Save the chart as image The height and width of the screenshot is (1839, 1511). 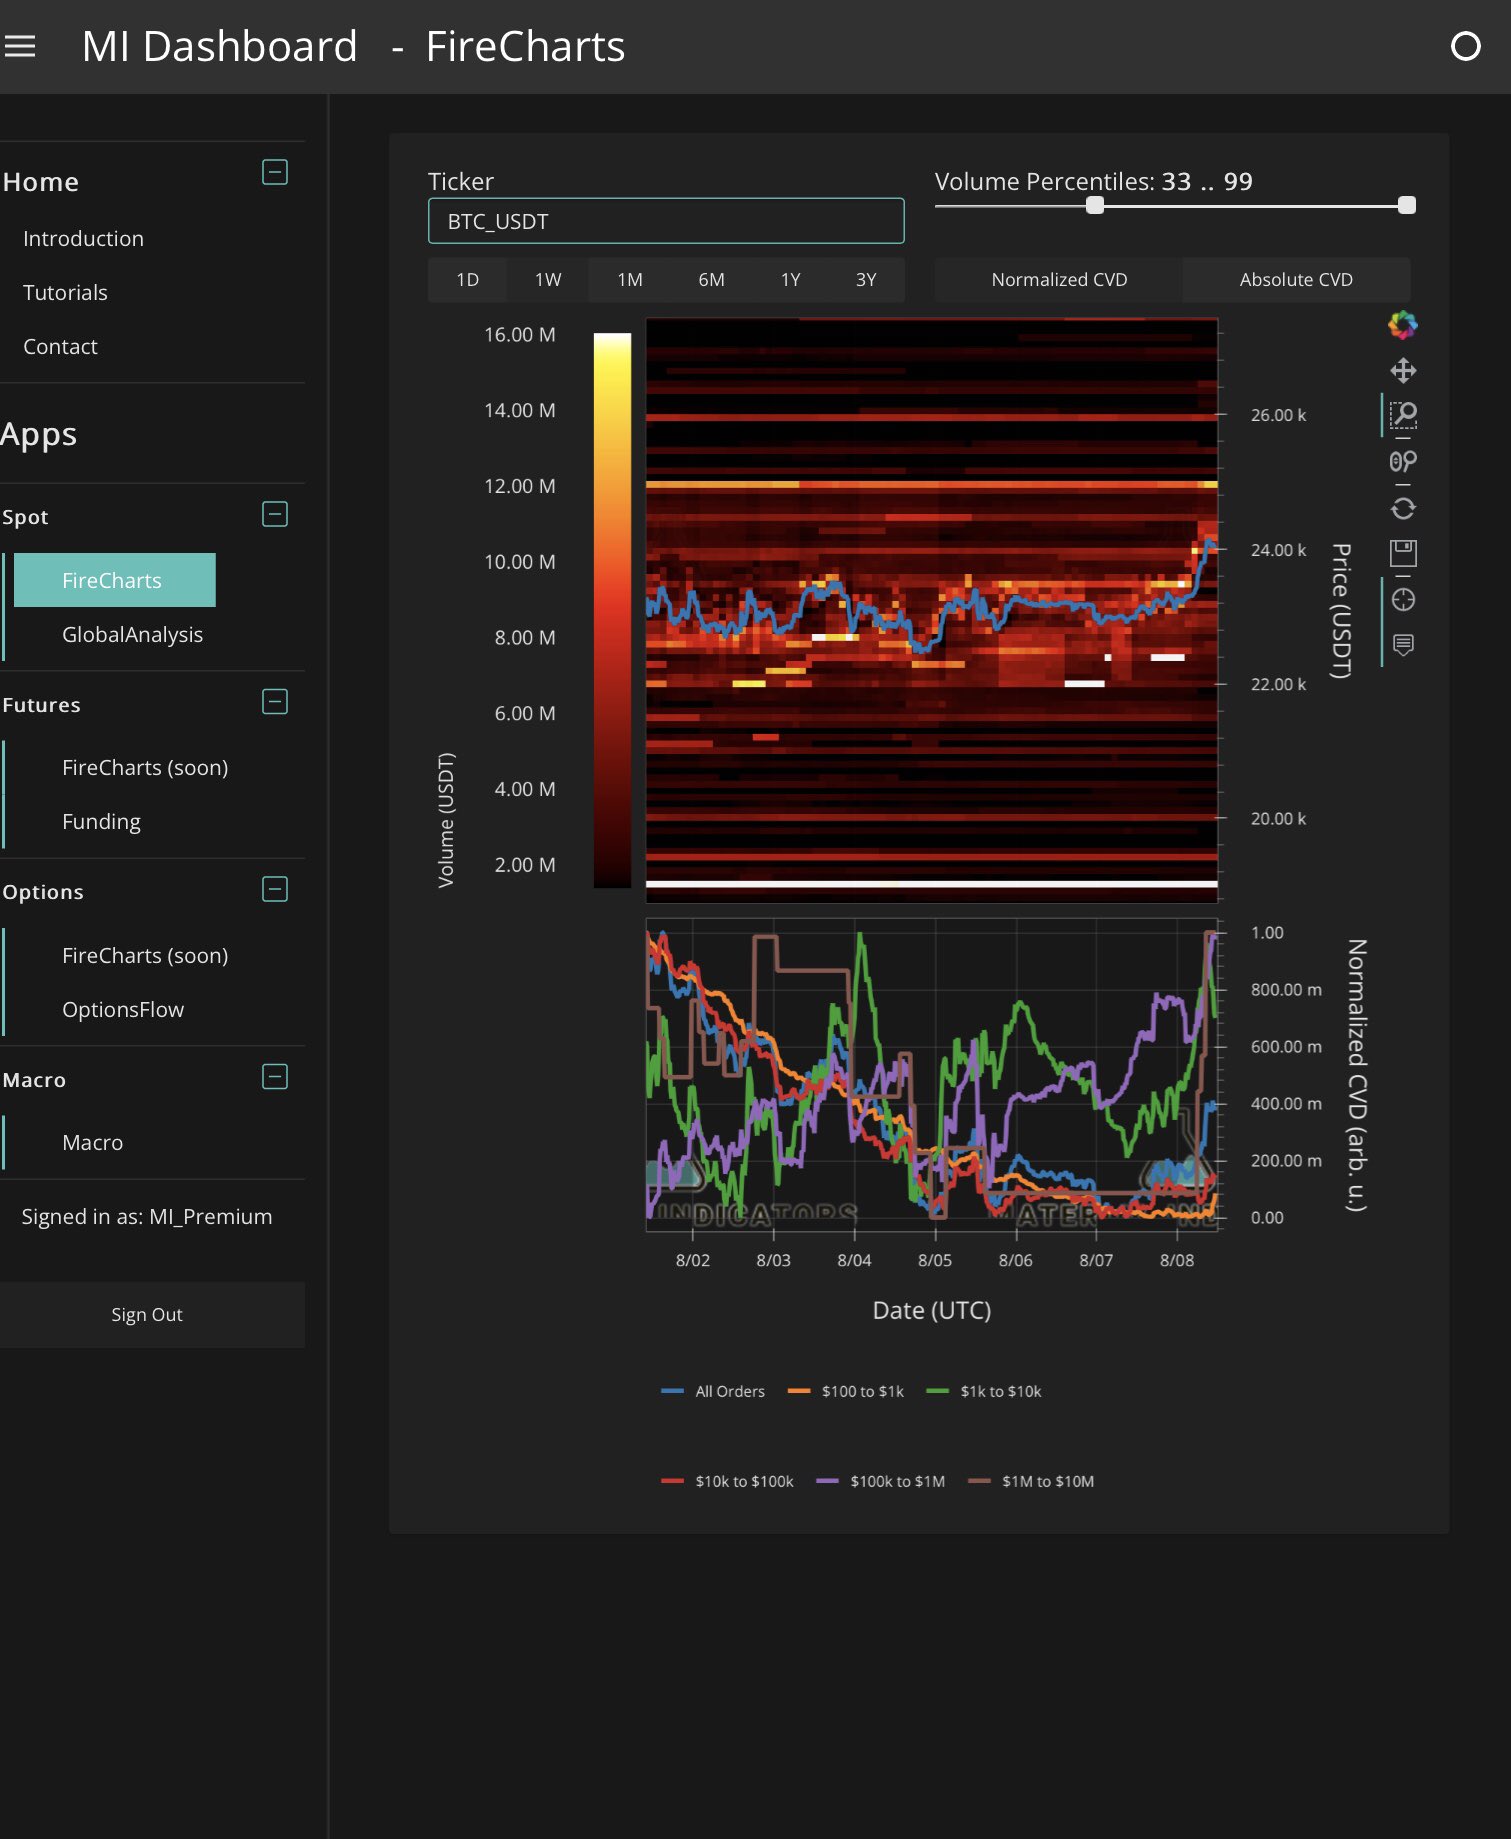coord(1403,553)
